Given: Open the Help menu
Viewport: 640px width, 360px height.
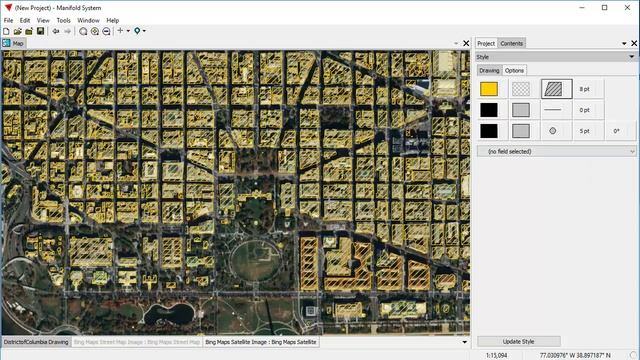Looking at the screenshot, I should (113, 20).
